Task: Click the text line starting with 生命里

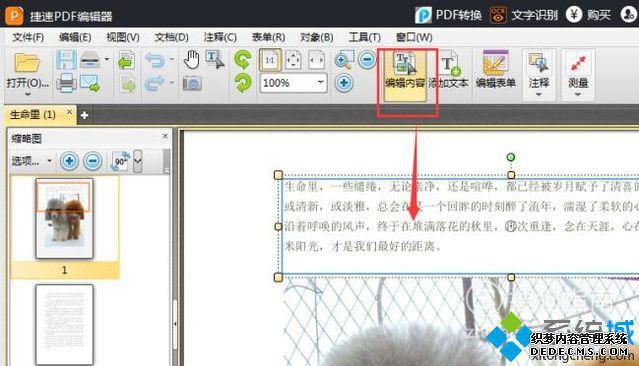Action: (x=461, y=187)
